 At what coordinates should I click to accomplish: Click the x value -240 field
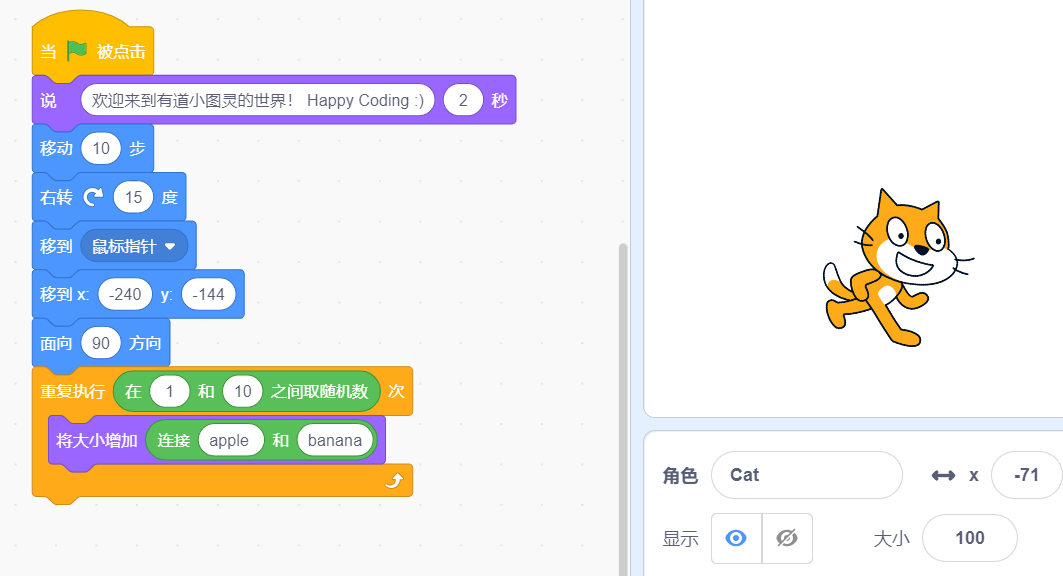pyautogui.click(x=125, y=295)
